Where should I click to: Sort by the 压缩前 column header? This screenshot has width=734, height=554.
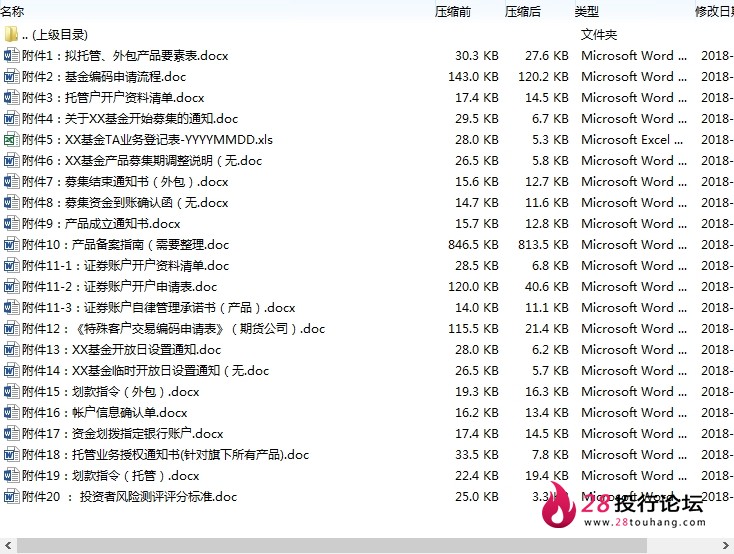[453, 11]
